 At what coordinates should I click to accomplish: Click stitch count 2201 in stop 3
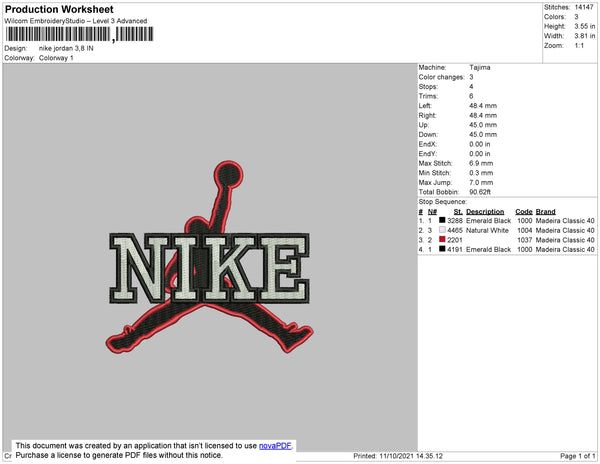[x=455, y=240]
